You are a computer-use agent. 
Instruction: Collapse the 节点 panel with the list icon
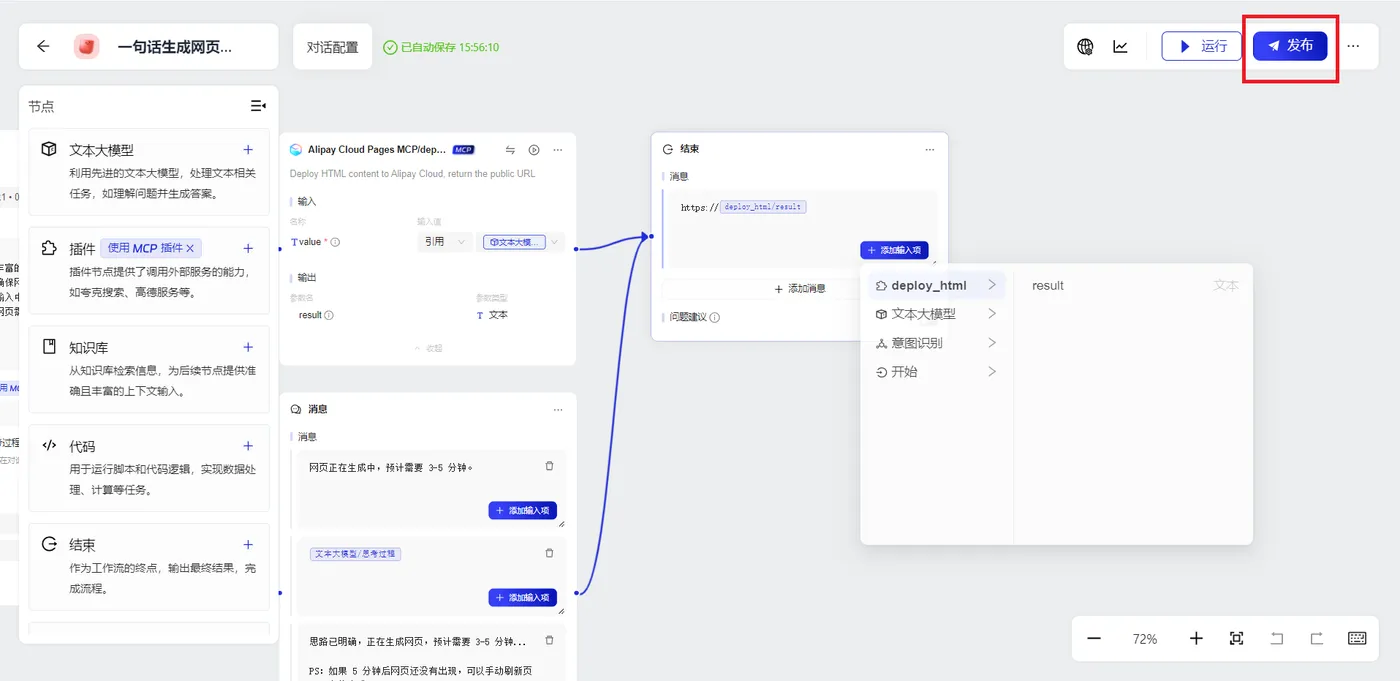258,106
